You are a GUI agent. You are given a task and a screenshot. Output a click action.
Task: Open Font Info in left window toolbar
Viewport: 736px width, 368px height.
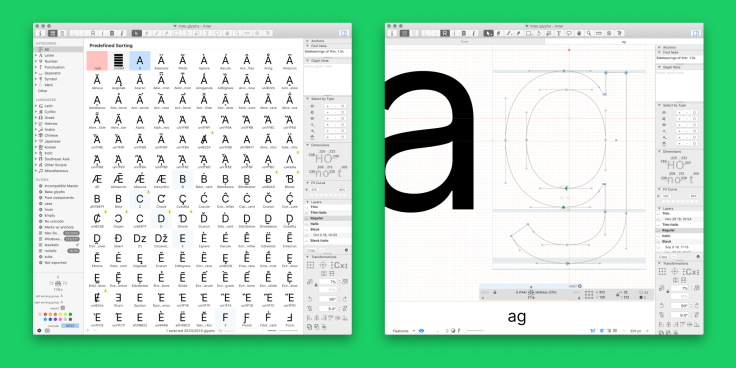pyautogui.click(x=40, y=33)
